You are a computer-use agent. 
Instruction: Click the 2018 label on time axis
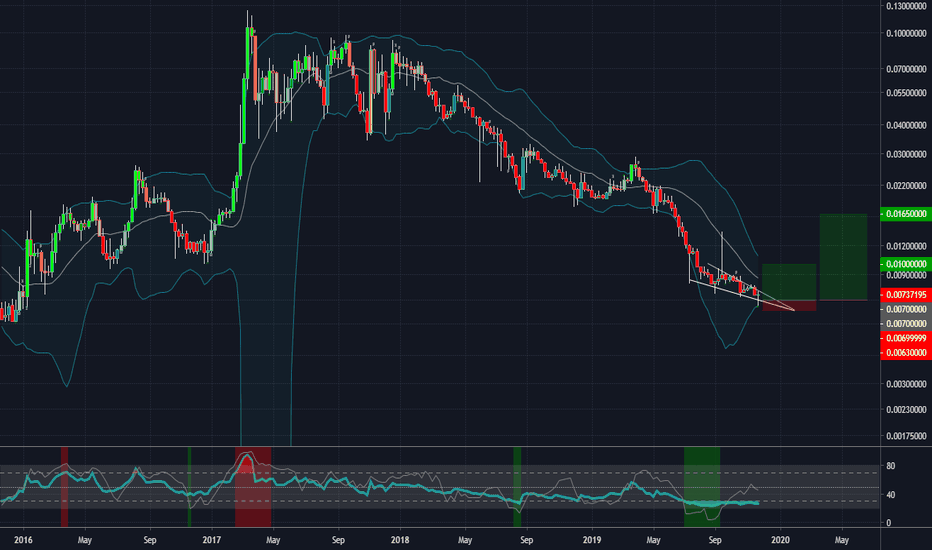tap(400, 540)
